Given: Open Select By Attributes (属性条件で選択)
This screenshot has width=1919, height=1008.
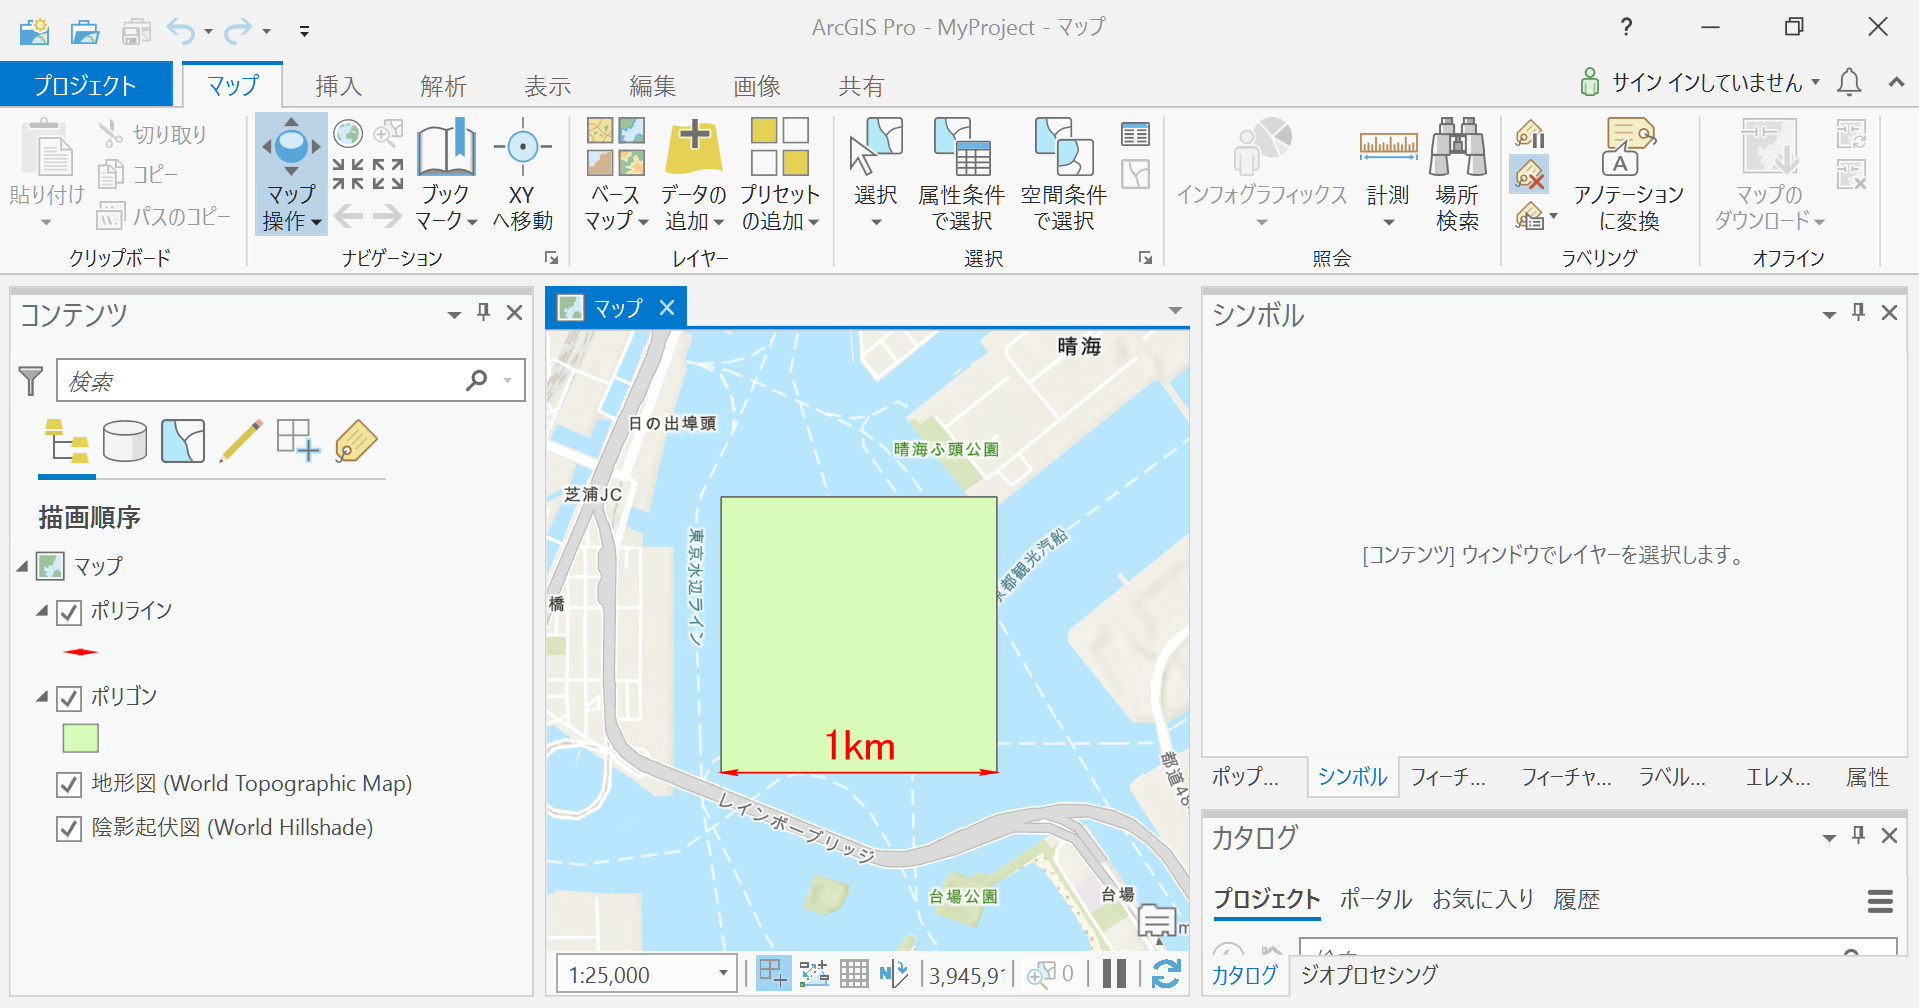Looking at the screenshot, I should coord(961,174).
